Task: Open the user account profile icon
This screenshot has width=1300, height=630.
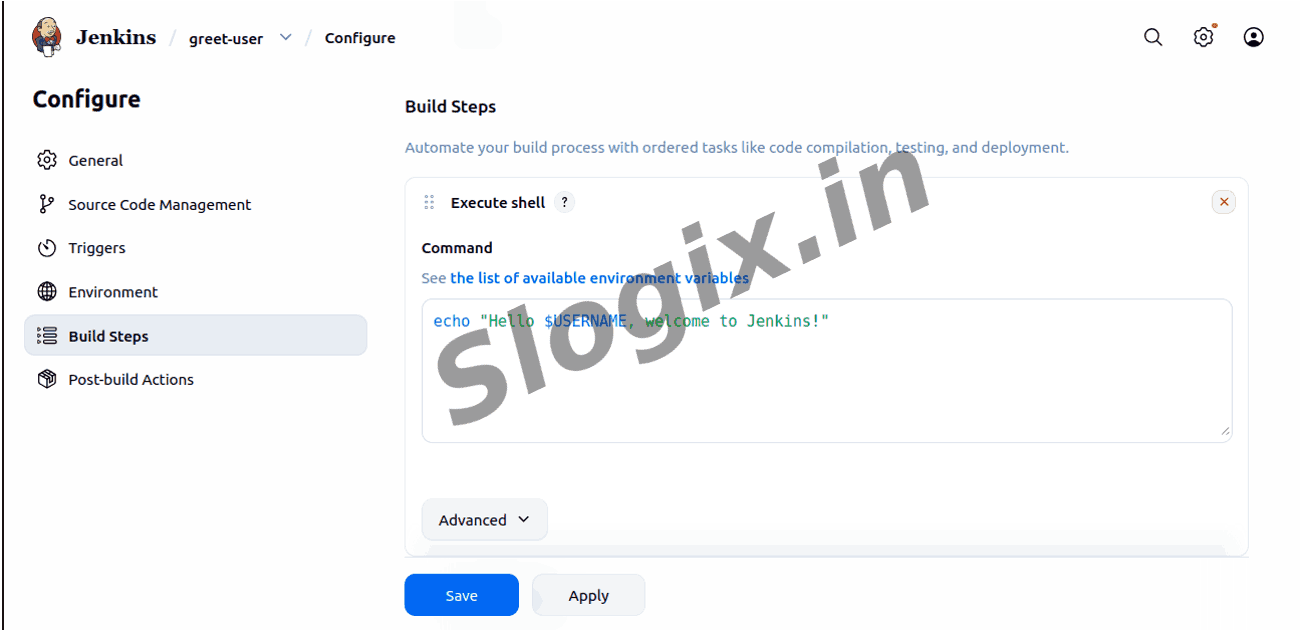Action: 1253,37
